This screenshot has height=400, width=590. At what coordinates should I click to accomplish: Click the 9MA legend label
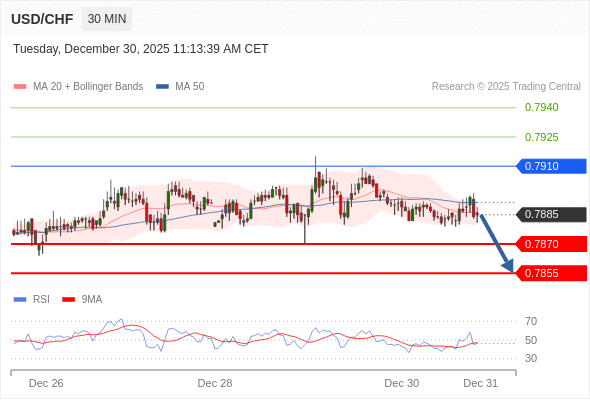[92, 300]
